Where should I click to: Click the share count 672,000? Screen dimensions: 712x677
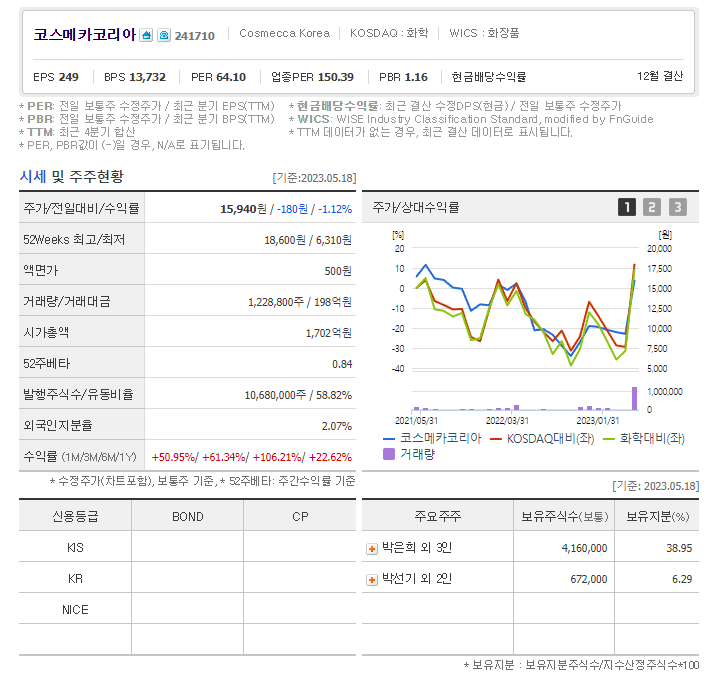coord(588,579)
